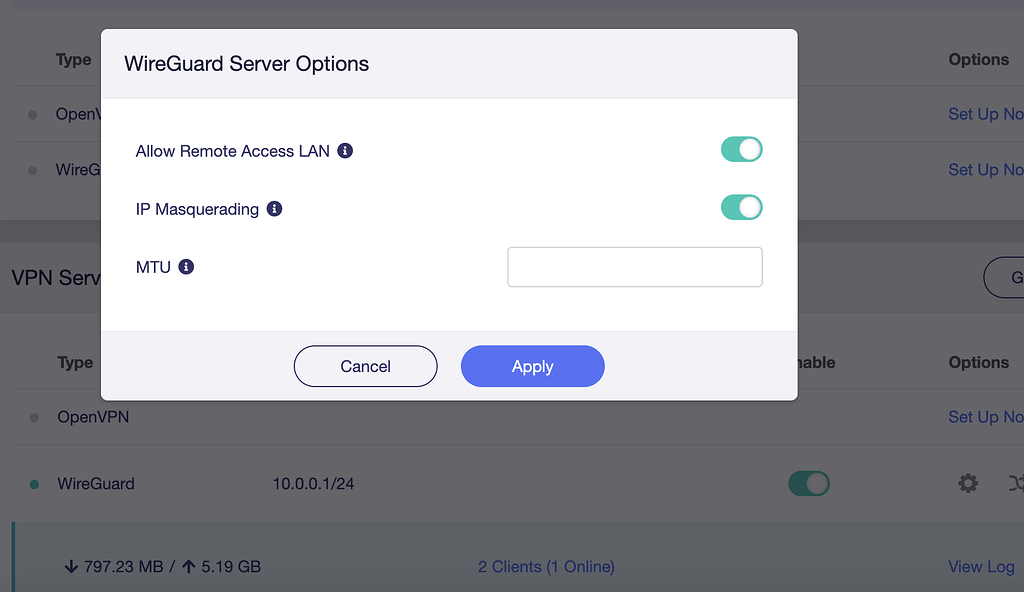
Task: Apply the WireGuard server options
Action: tap(532, 366)
